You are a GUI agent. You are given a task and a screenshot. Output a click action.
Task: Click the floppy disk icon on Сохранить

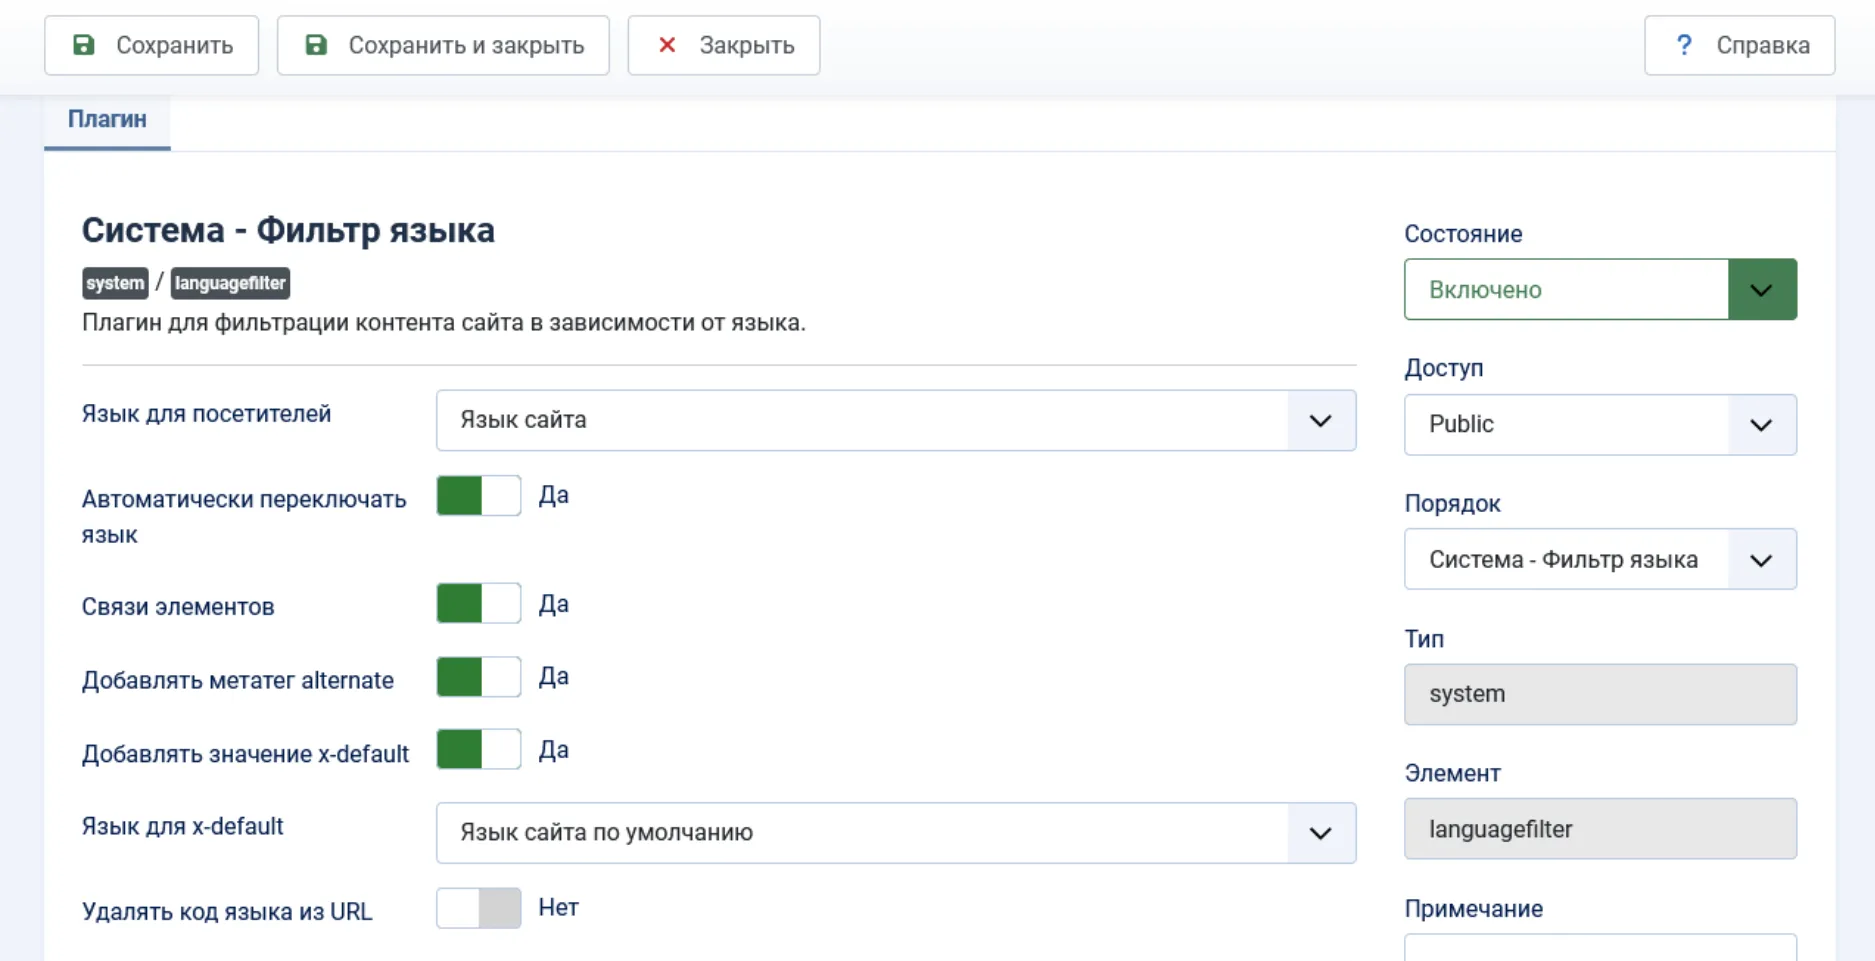click(x=84, y=45)
